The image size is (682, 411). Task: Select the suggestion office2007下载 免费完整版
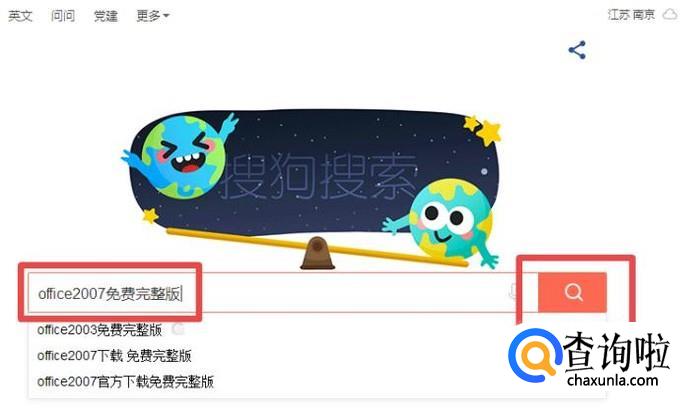point(114,356)
